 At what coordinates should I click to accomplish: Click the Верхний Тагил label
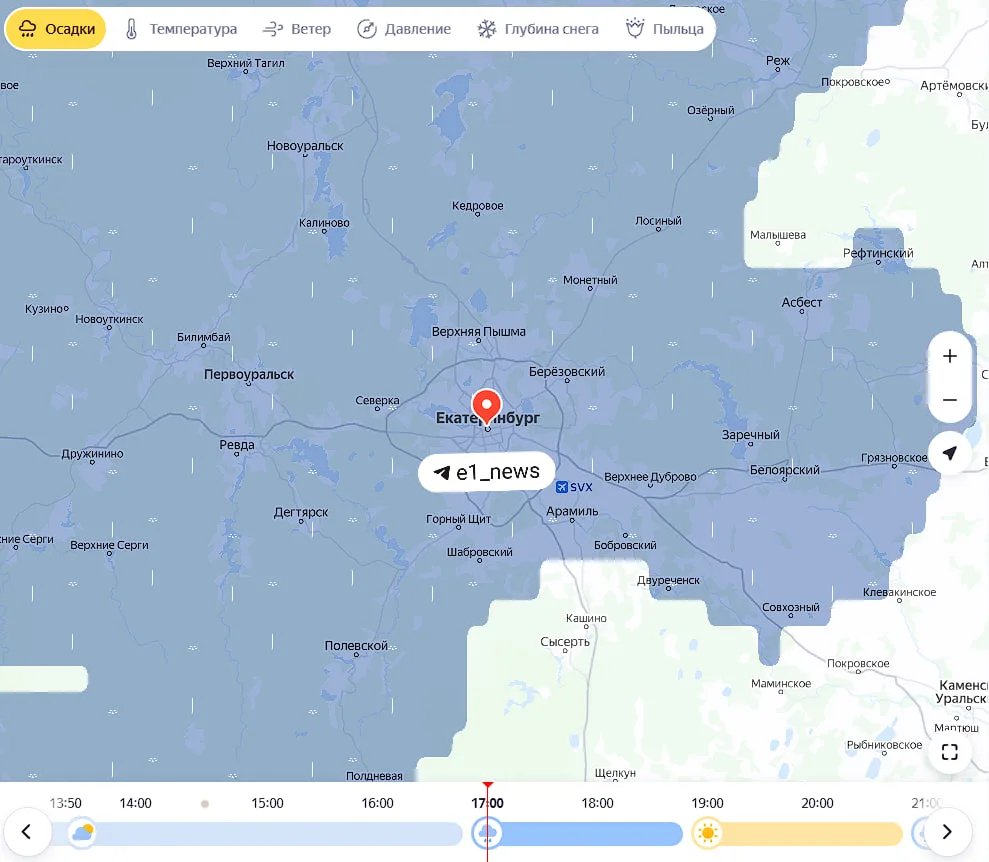(x=246, y=63)
